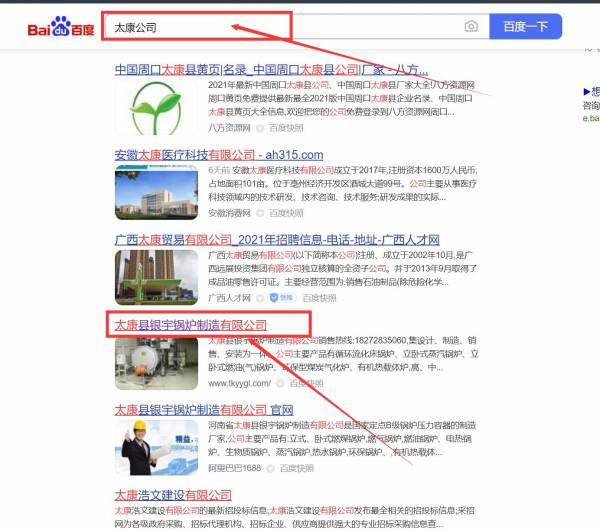Viewport: 600px width, 530px height.
Task: Focus the search box containing 太康公司
Action: [280, 27]
